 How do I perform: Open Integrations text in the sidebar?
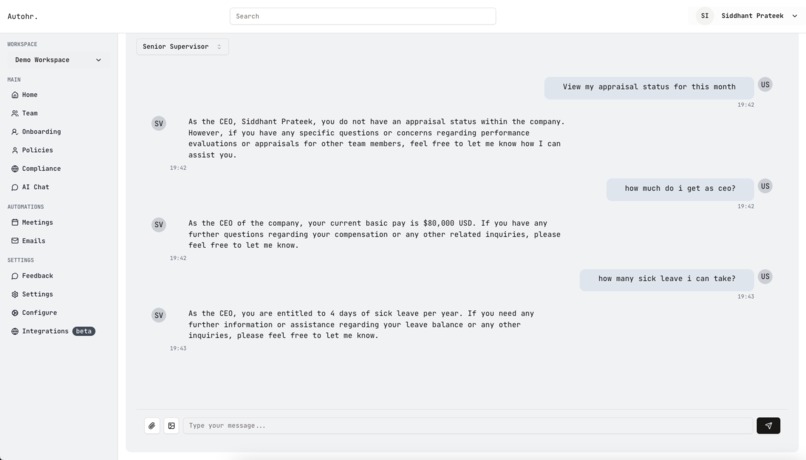(x=45, y=332)
